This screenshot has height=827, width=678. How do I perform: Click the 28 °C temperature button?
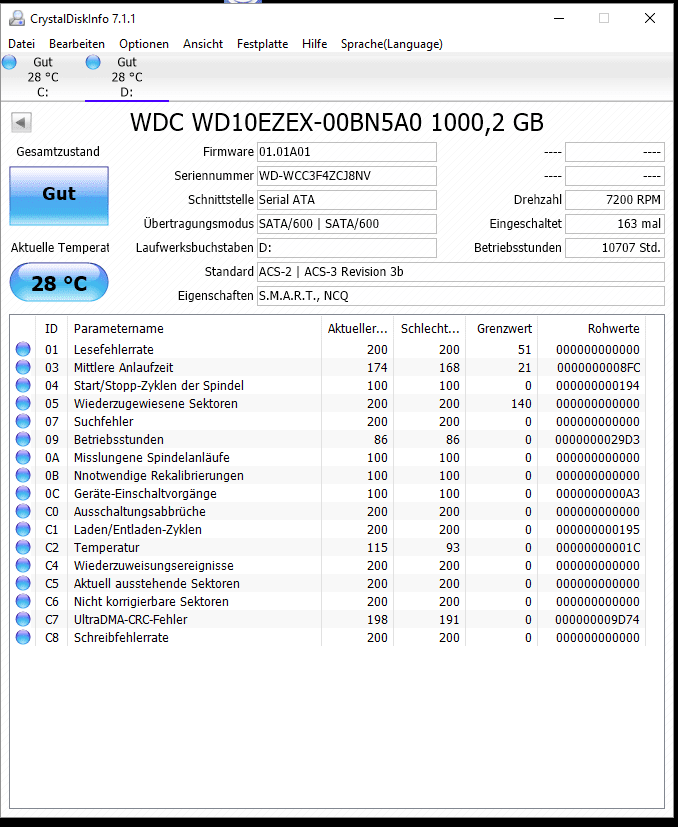(x=59, y=283)
